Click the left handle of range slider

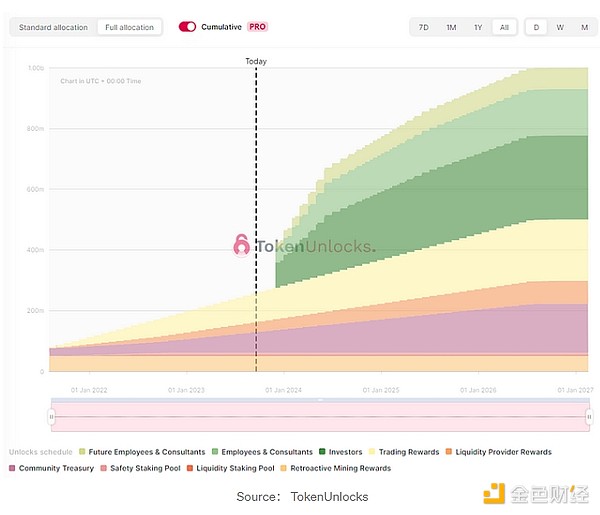52,416
